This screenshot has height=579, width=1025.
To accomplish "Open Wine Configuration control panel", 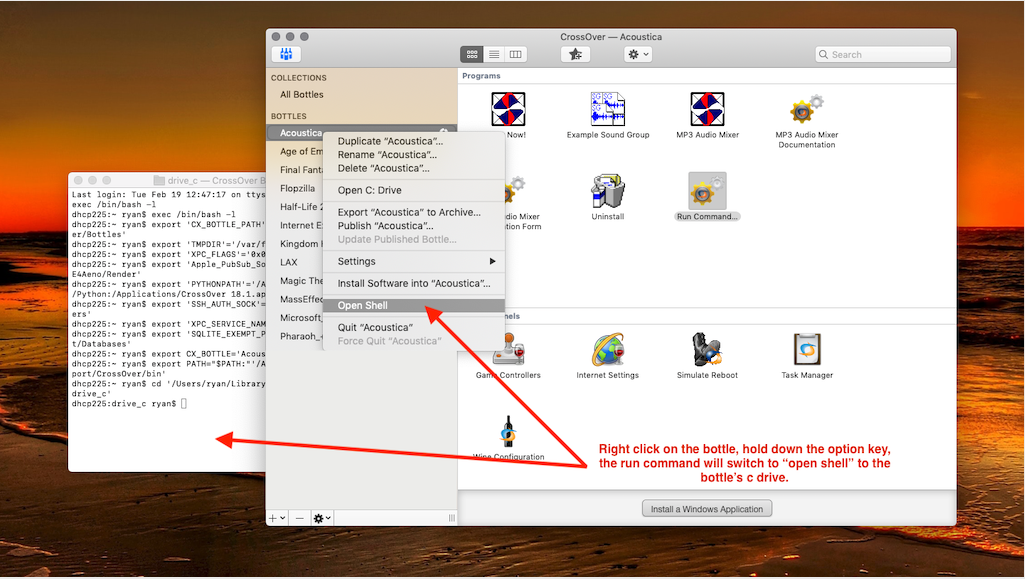I will click(x=508, y=432).
